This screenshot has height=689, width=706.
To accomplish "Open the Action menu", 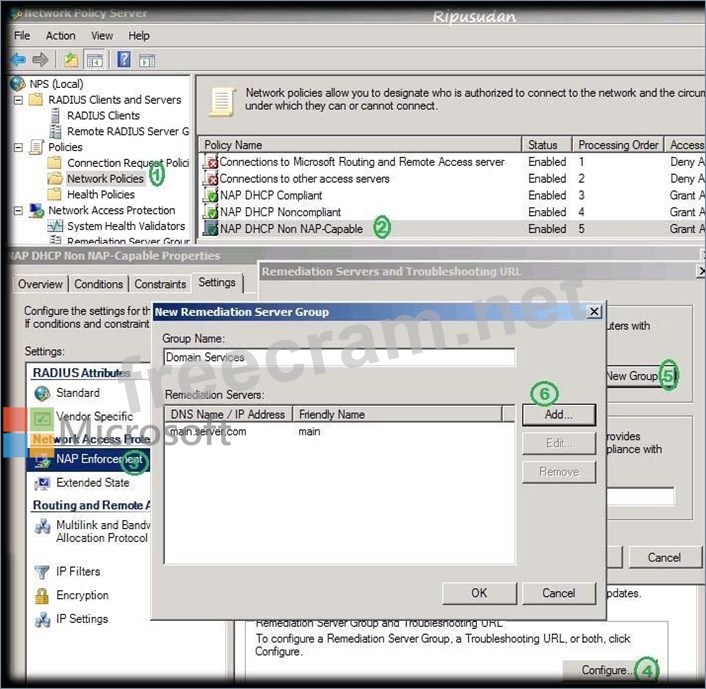I will pos(60,36).
